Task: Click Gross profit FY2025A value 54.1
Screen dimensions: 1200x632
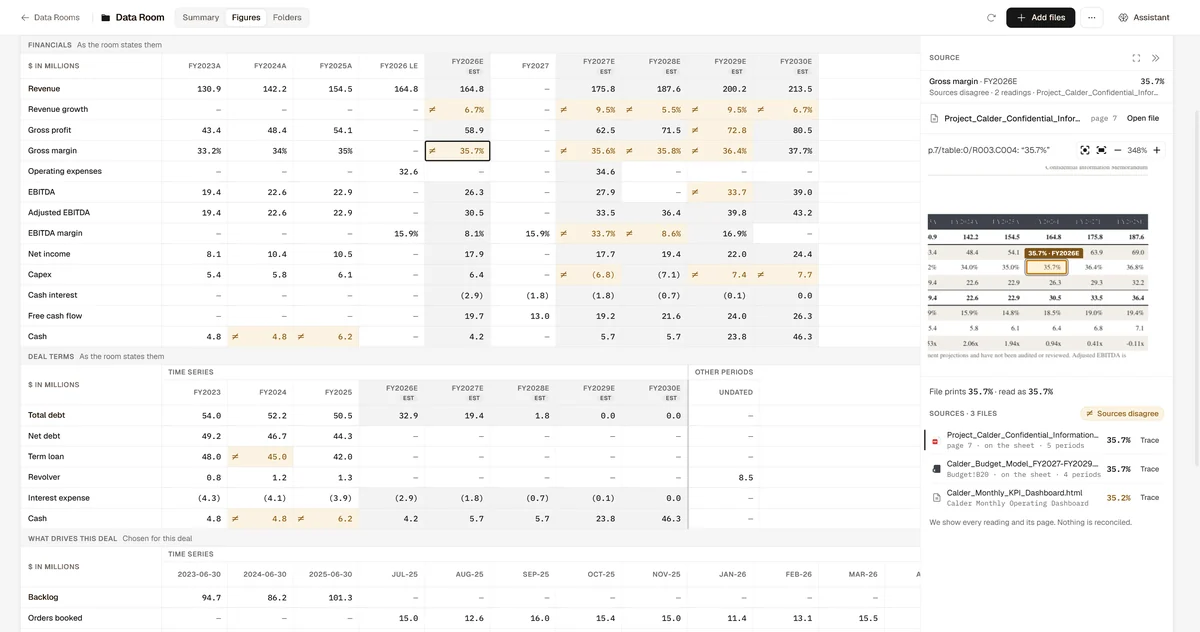Action: [x=343, y=130]
